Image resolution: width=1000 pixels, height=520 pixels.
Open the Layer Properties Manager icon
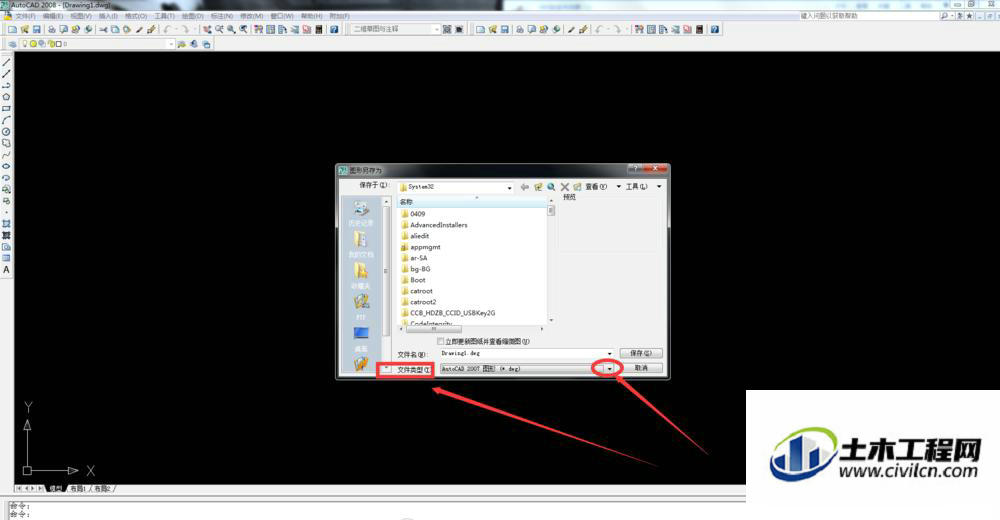point(12,44)
